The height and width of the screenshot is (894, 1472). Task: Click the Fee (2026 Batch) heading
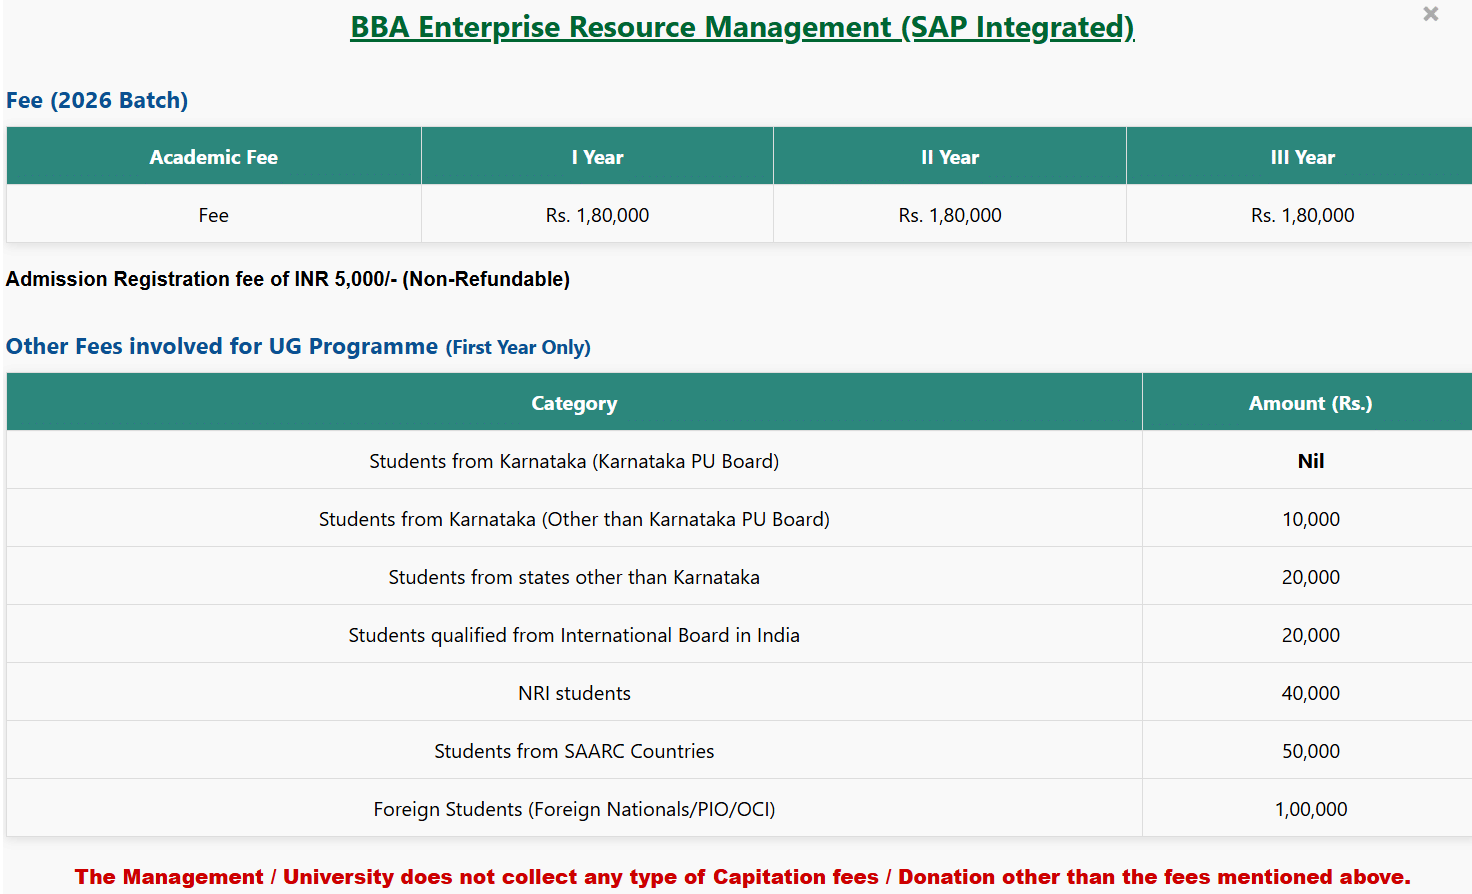(x=97, y=100)
